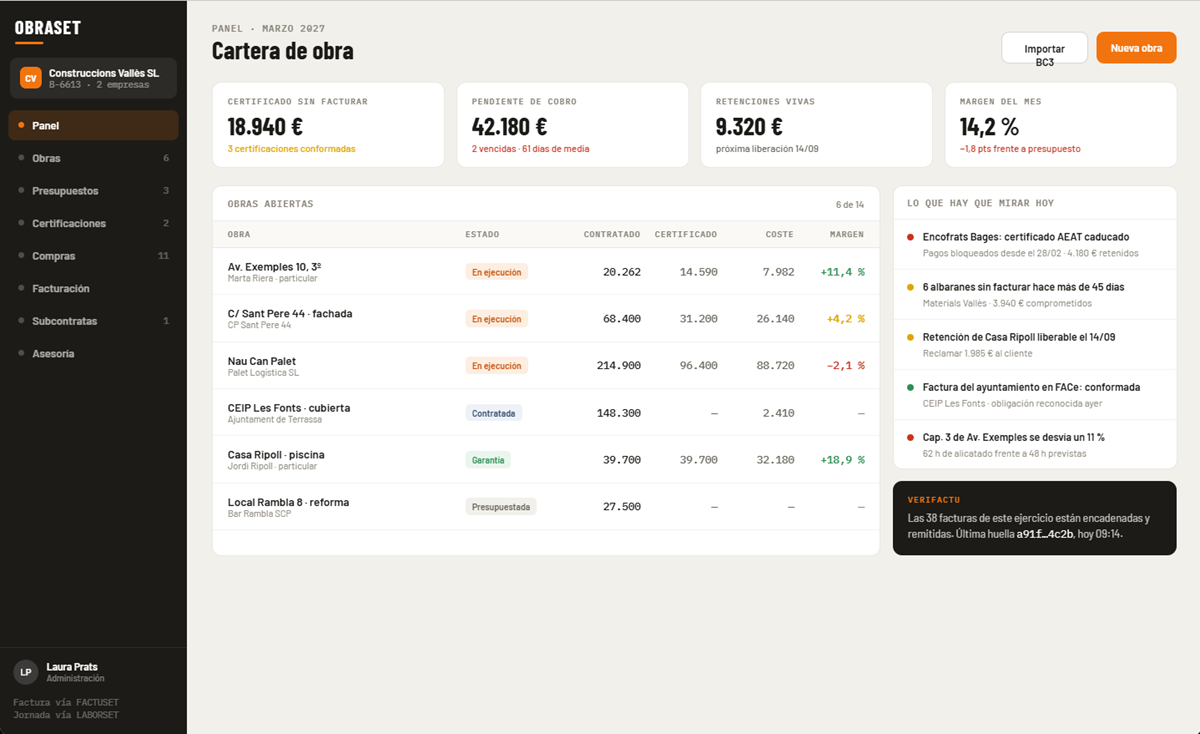This screenshot has width=1200, height=734.
Task: Open CEIP Les Fonts · cubierta row
Action: (546, 413)
